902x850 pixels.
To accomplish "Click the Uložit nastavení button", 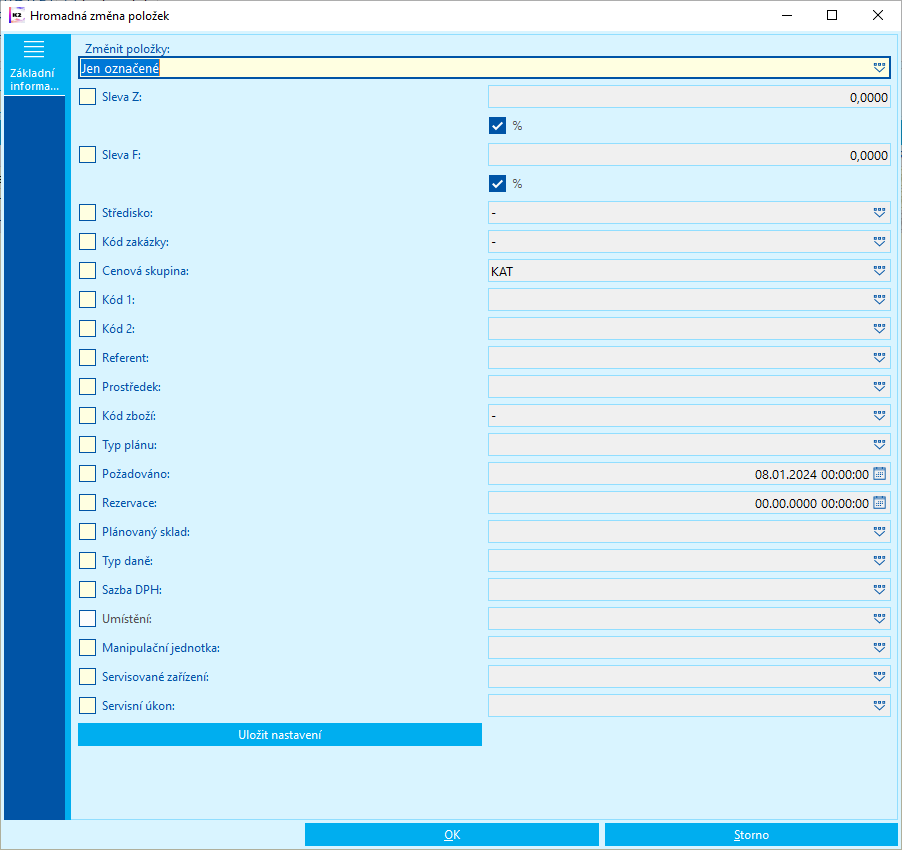I will [280, 734].
